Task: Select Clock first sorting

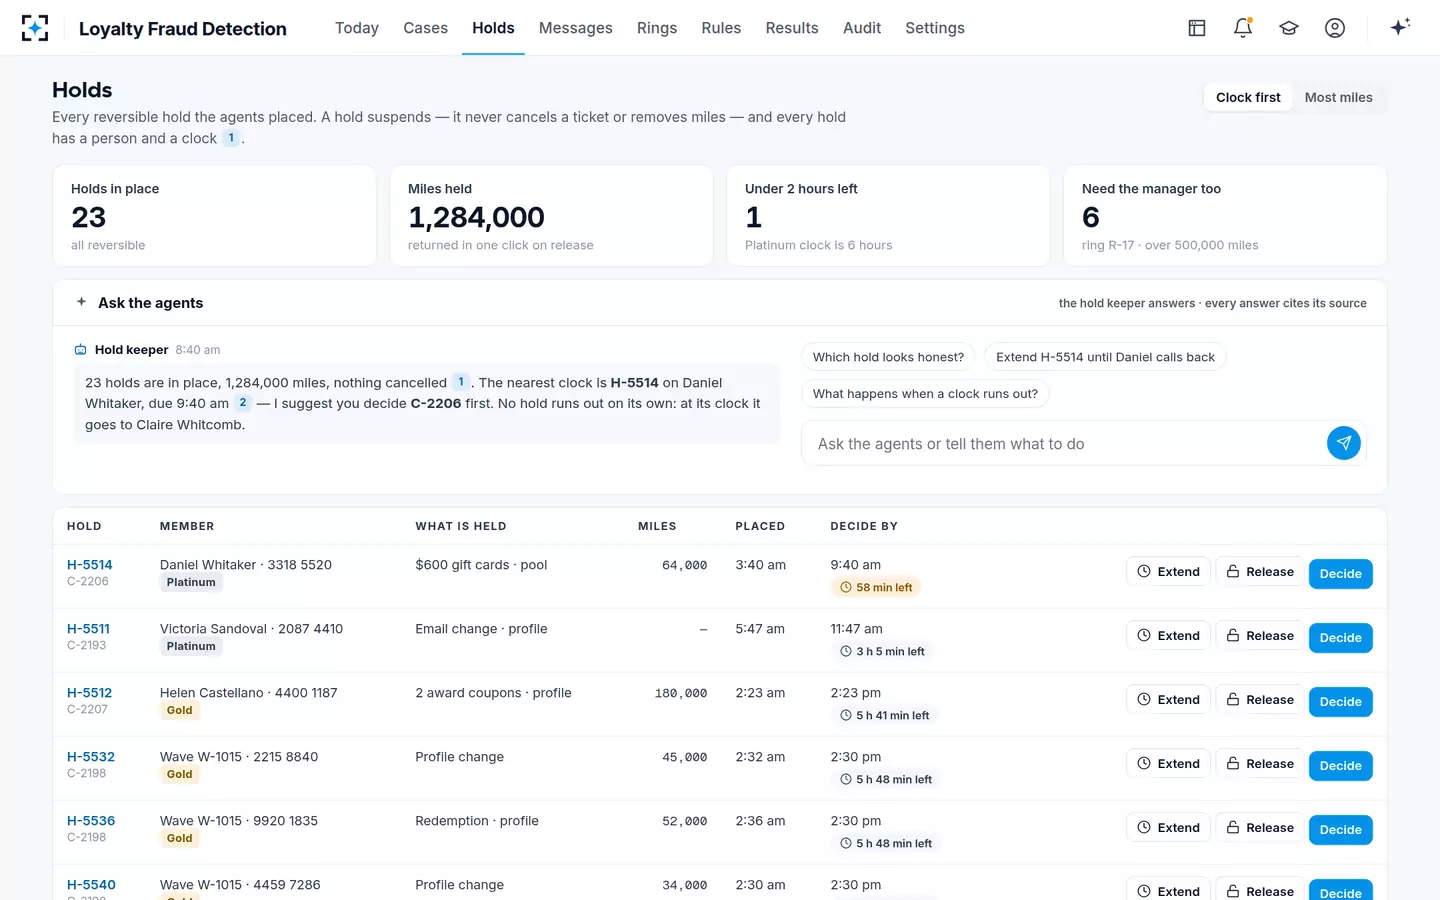Action: (1248, 97)
